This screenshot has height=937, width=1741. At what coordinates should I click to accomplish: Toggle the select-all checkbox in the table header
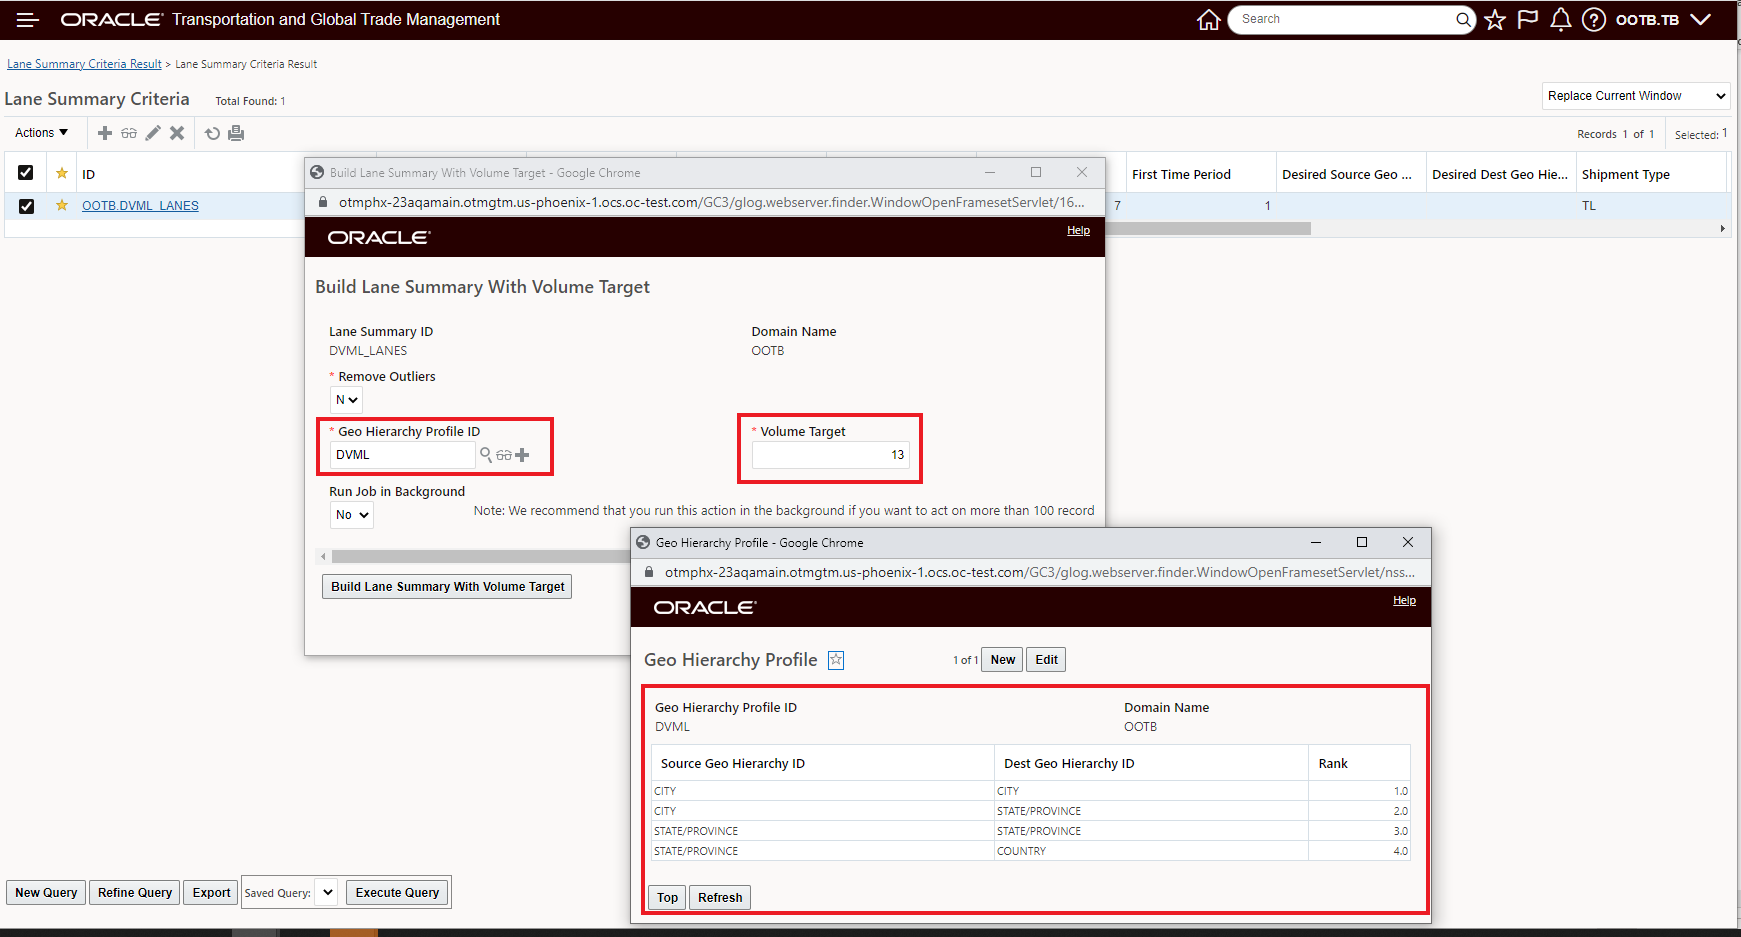26,173
